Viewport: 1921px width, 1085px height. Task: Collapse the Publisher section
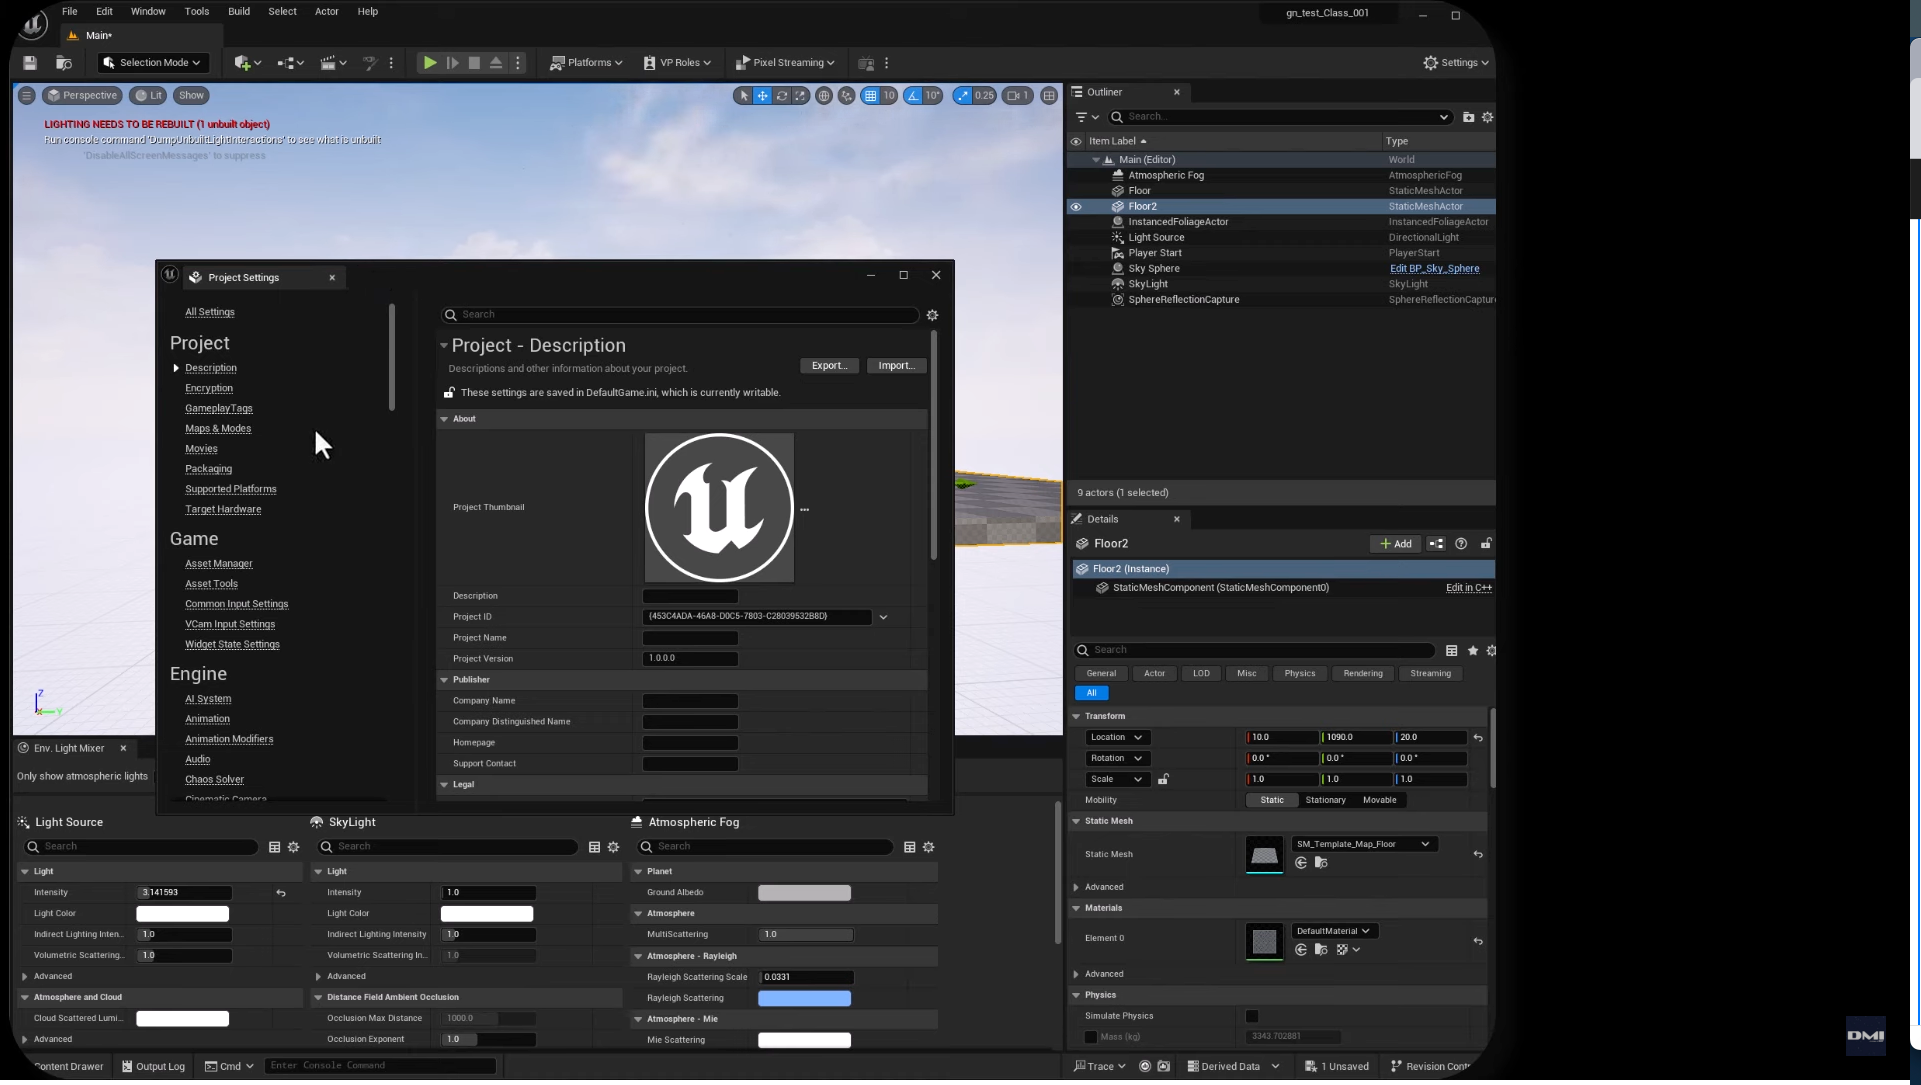point(444,680)
